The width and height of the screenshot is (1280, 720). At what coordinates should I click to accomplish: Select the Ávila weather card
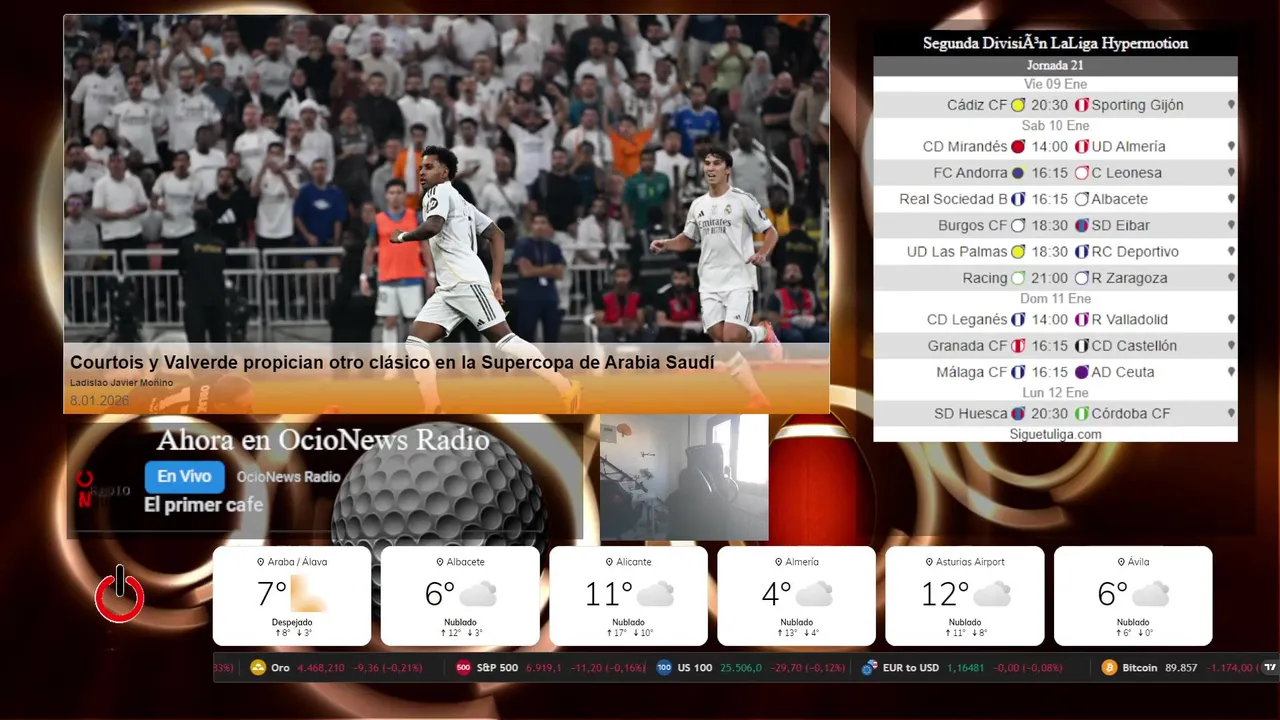coord(1133,596)
